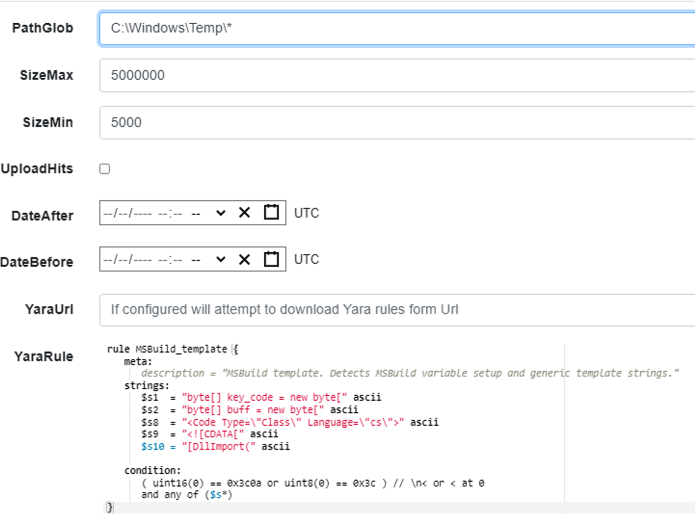Select the time portion of DateBefore
Screen dimensions: 695x524
tap(171, 260)
